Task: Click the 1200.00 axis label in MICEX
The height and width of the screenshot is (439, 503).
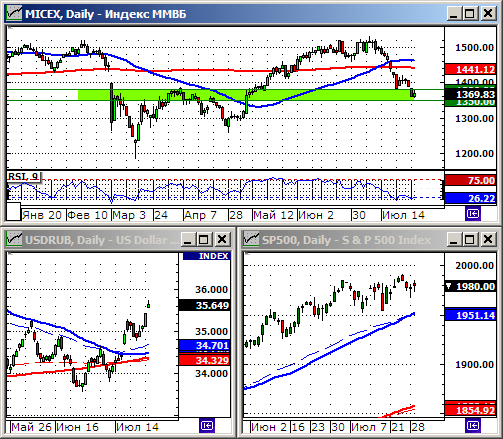Action: click(474, 154)
